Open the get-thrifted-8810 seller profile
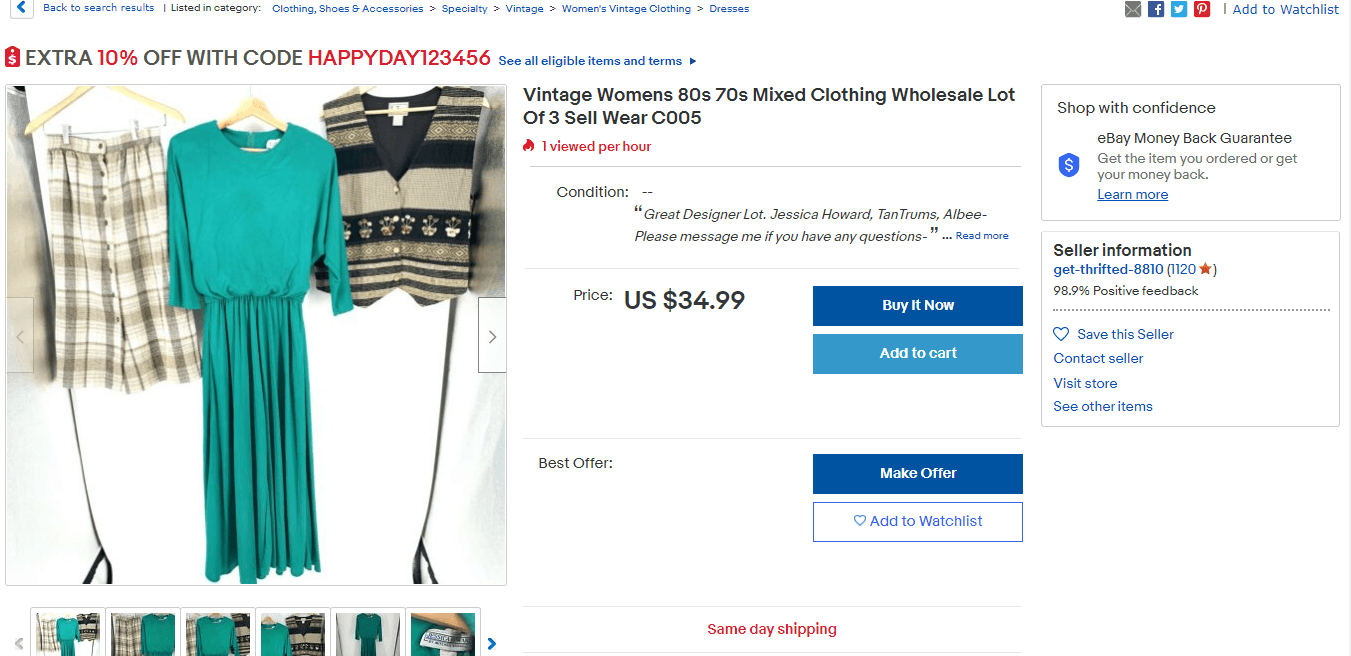The height and width of the screenshot is (656, 1351). (x=1108, y=269)
